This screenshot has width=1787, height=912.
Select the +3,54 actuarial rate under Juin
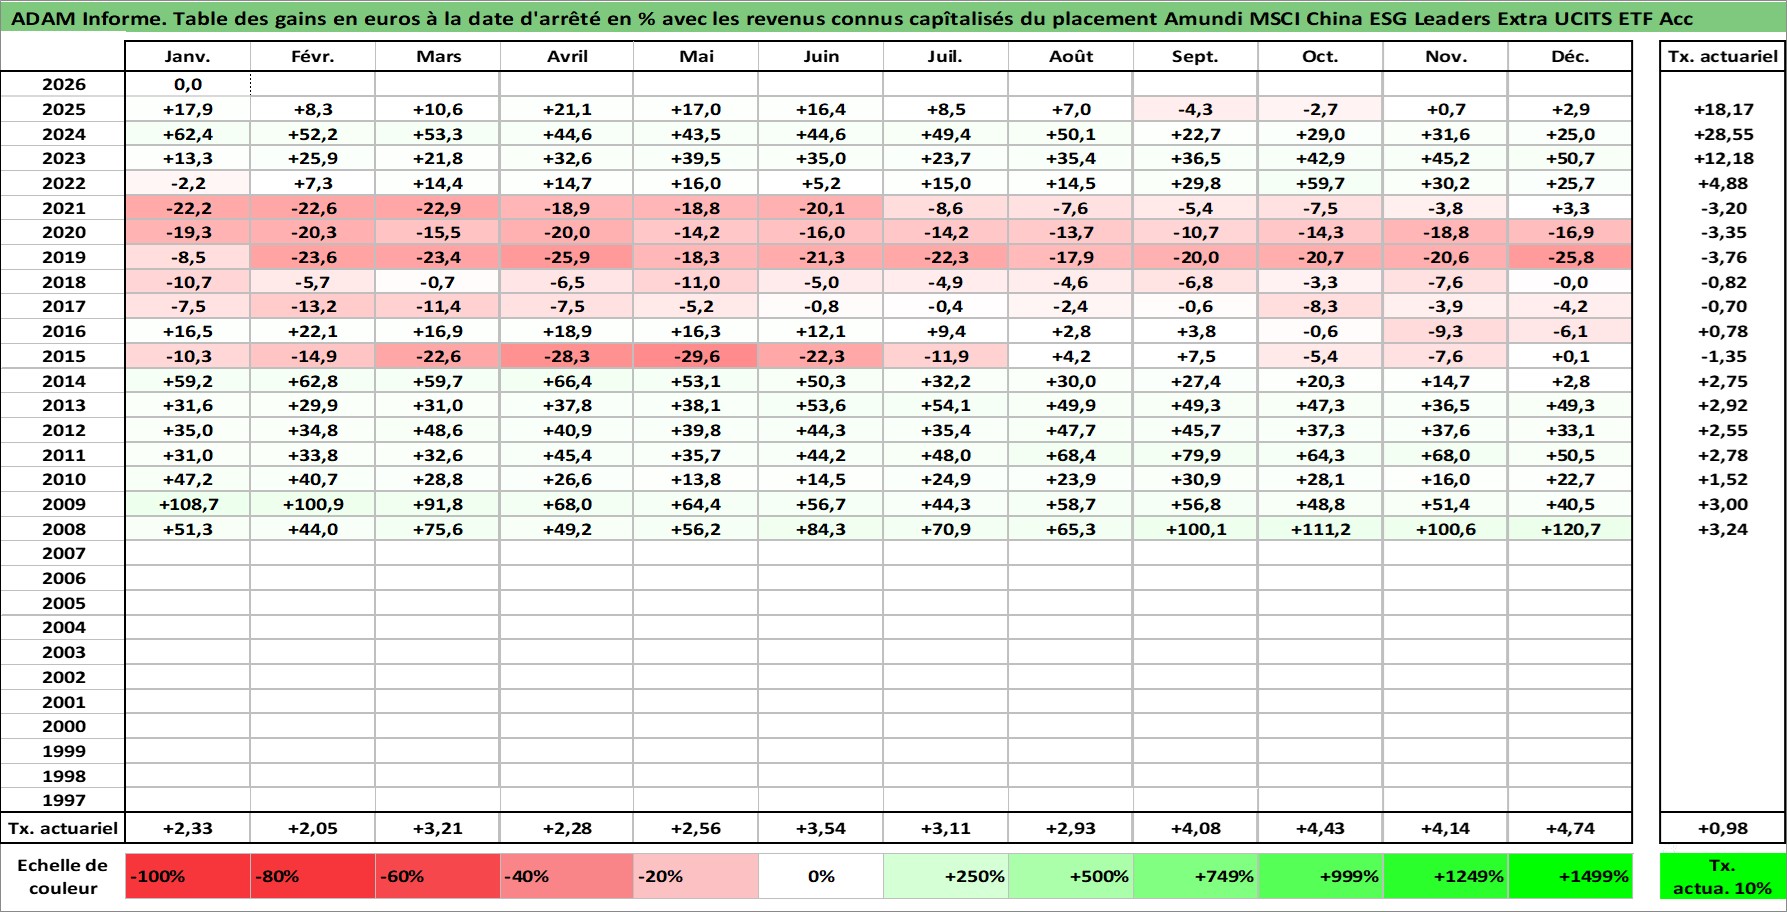[x=821, y=828]
